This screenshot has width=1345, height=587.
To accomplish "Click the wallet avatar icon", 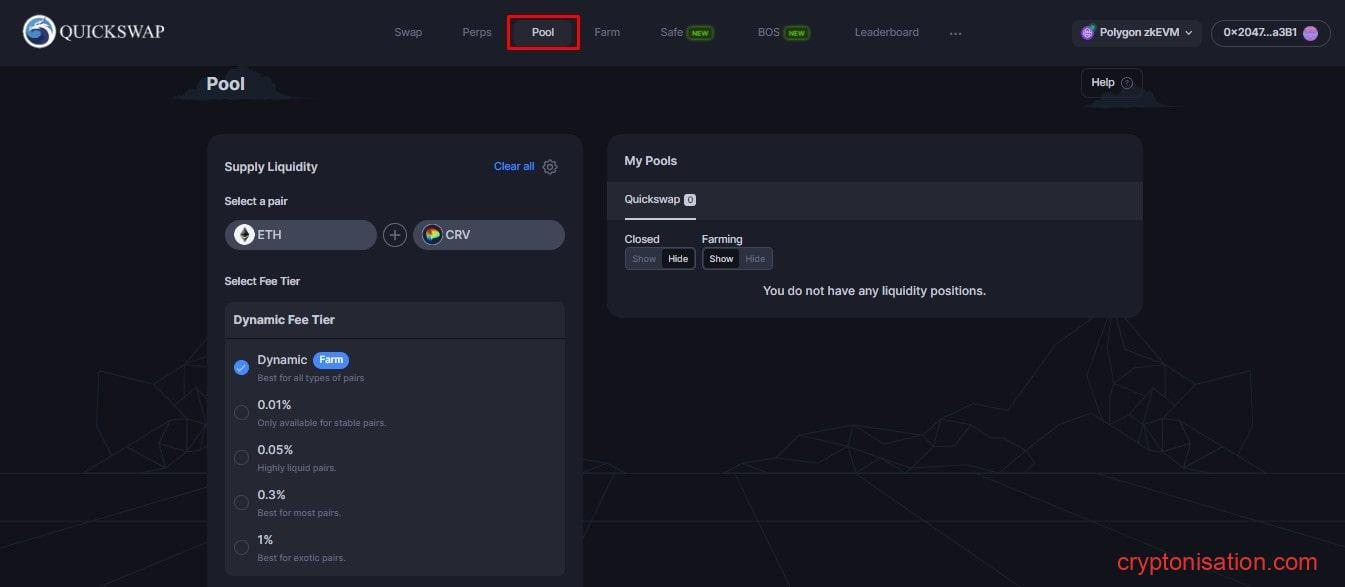I will click(1310, 33).
